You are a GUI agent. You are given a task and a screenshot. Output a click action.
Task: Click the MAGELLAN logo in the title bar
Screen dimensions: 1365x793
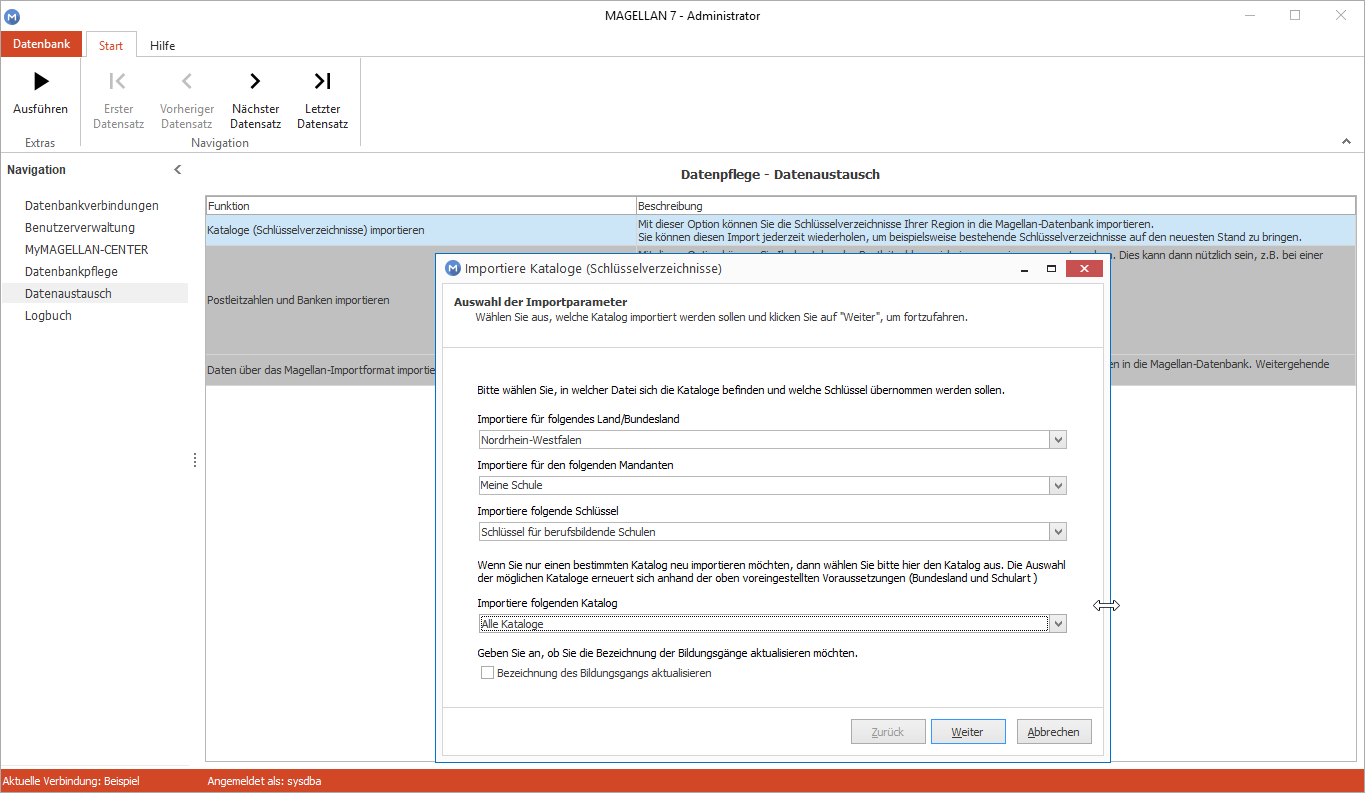[12, 16]
